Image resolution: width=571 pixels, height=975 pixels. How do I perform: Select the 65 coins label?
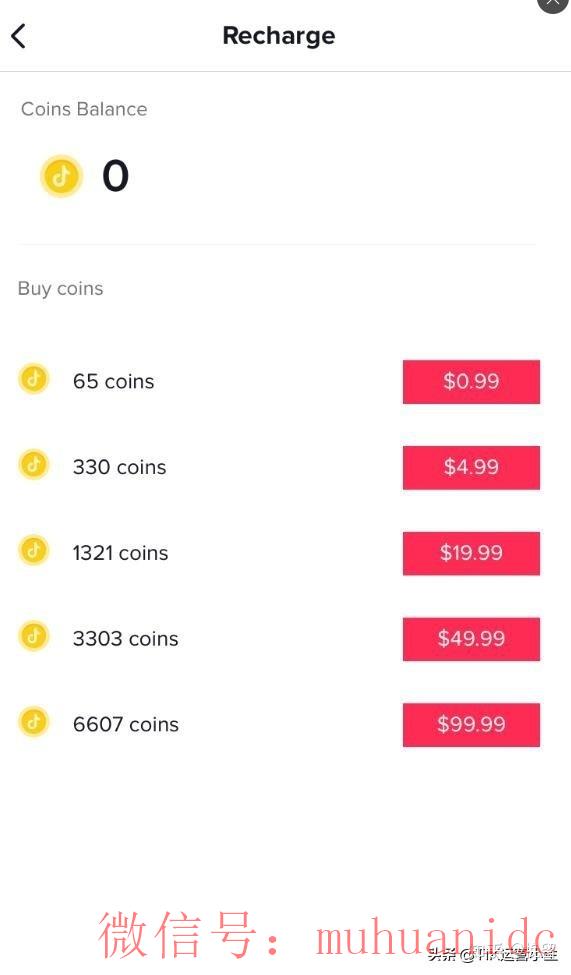pyautogui.click(x=113, y=381)
